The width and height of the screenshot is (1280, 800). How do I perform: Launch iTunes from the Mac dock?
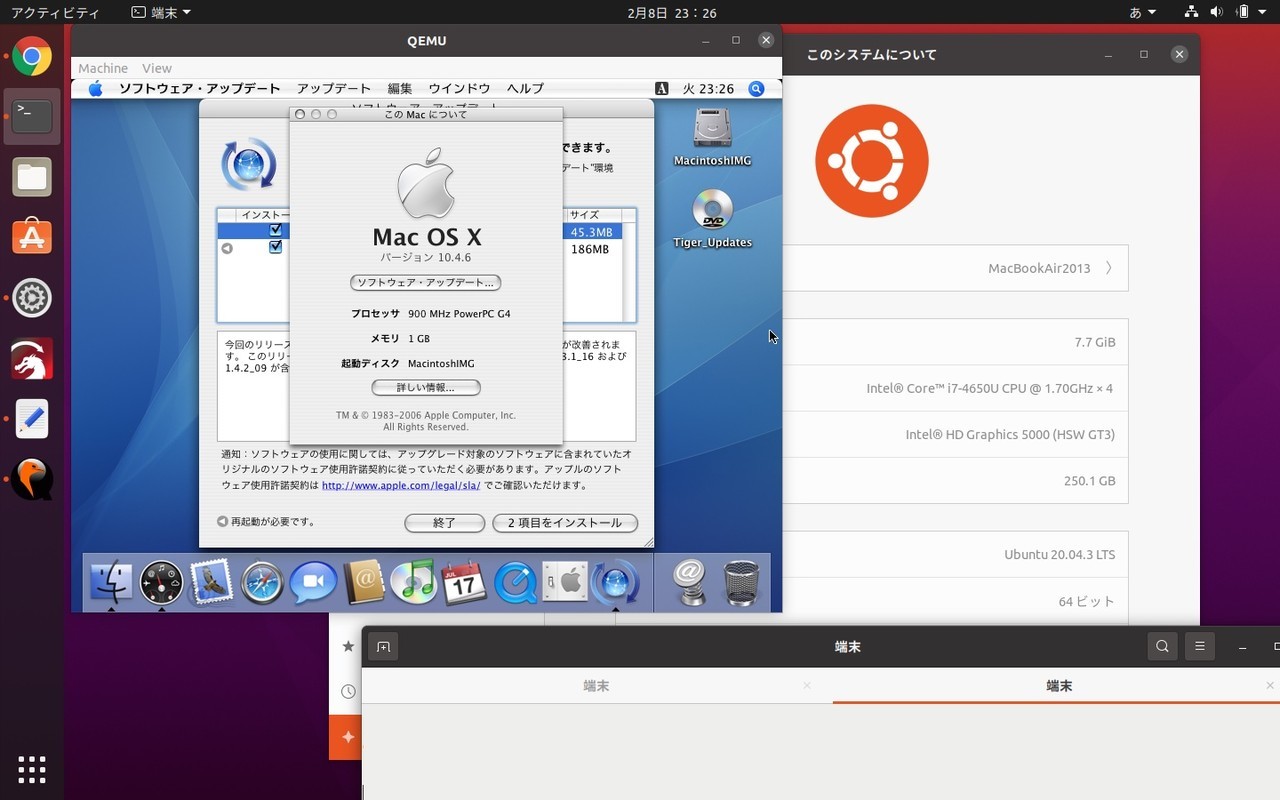coord(413,581)
